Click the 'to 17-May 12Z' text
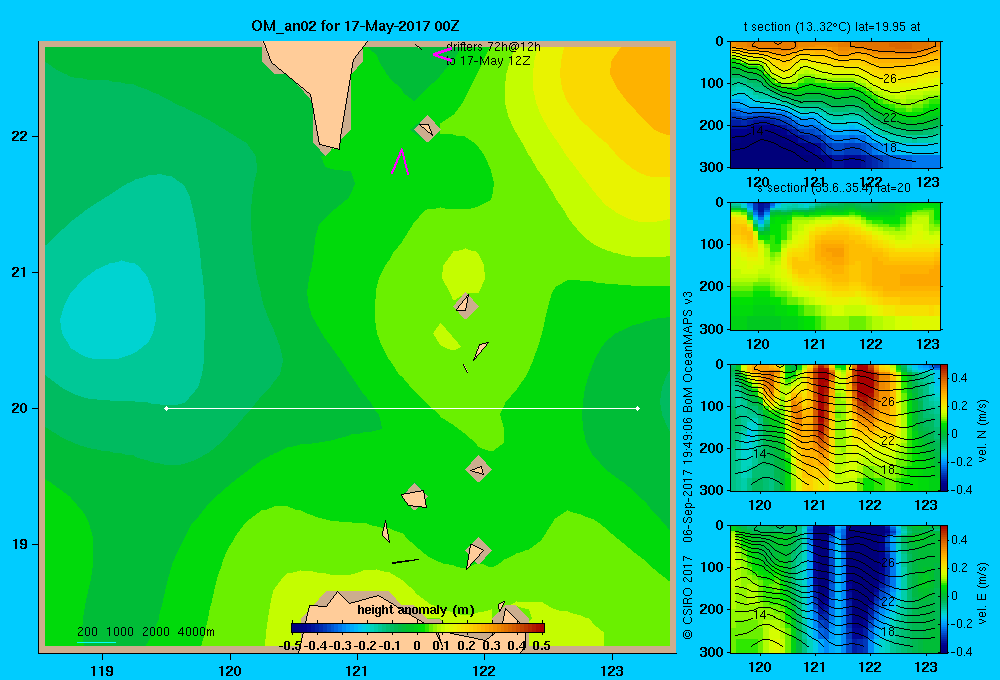The width and height of the screenshot is (1000, 680). click(488, 61)
